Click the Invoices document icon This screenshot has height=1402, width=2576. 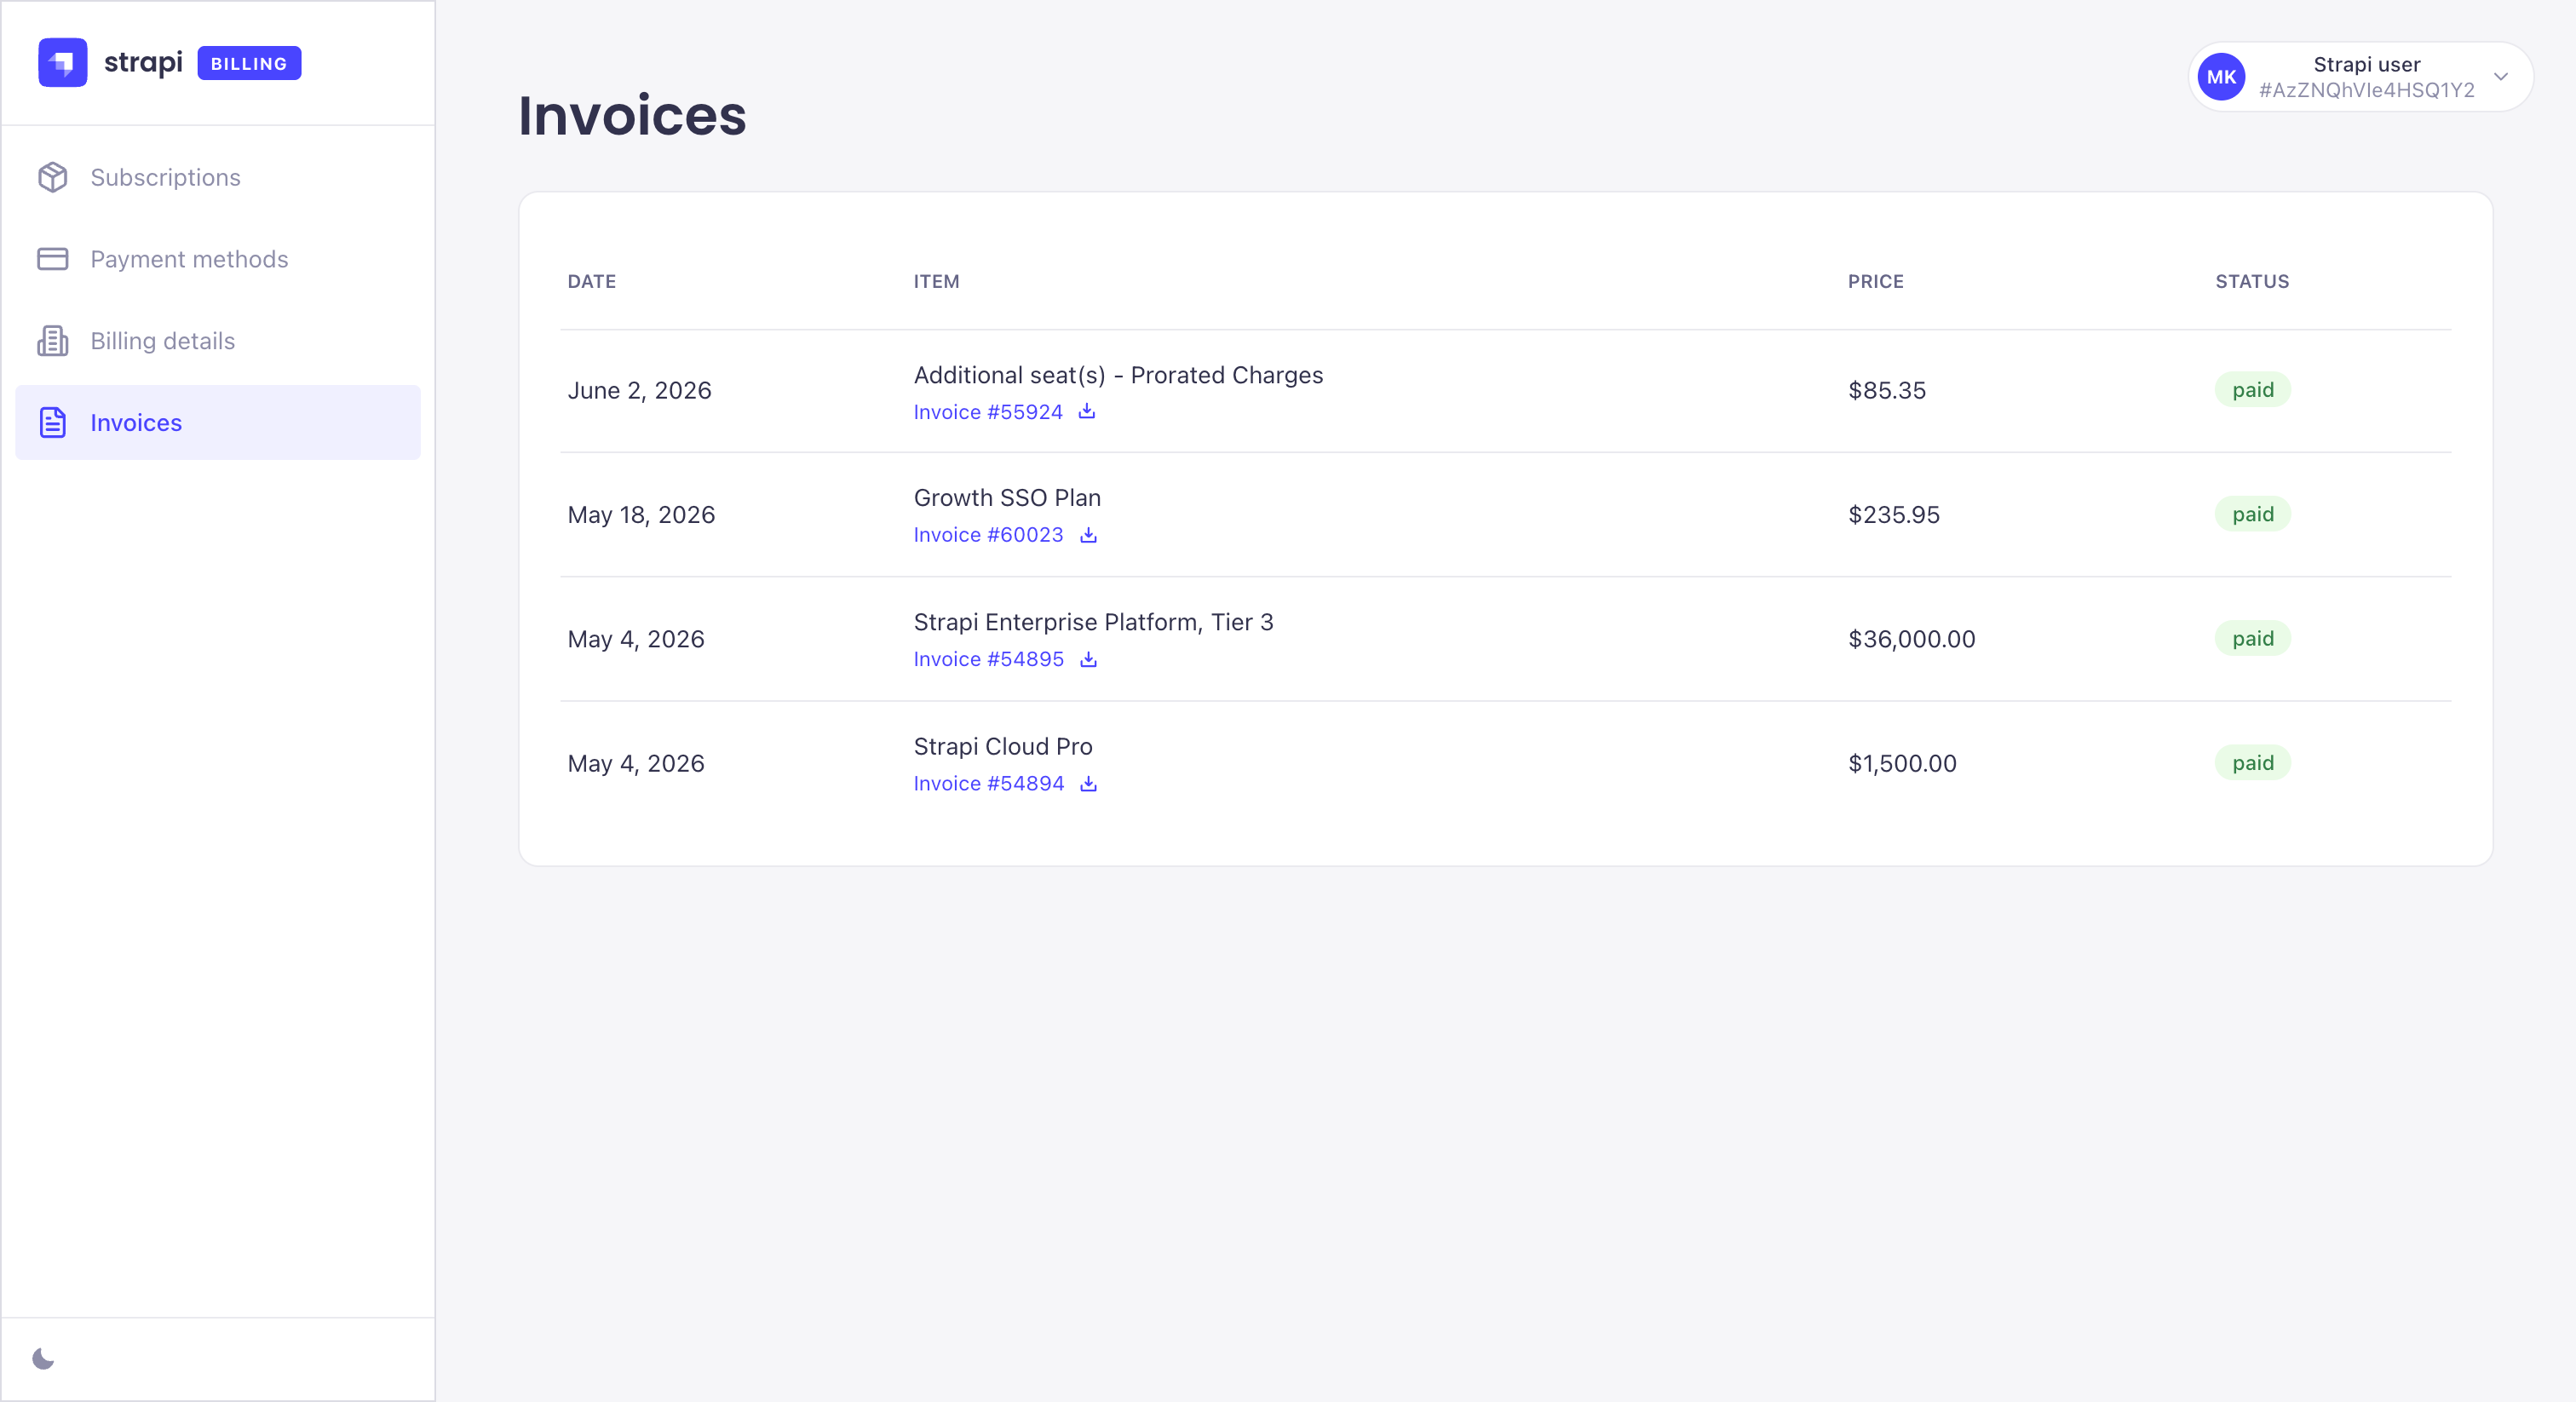coord(52,422)
